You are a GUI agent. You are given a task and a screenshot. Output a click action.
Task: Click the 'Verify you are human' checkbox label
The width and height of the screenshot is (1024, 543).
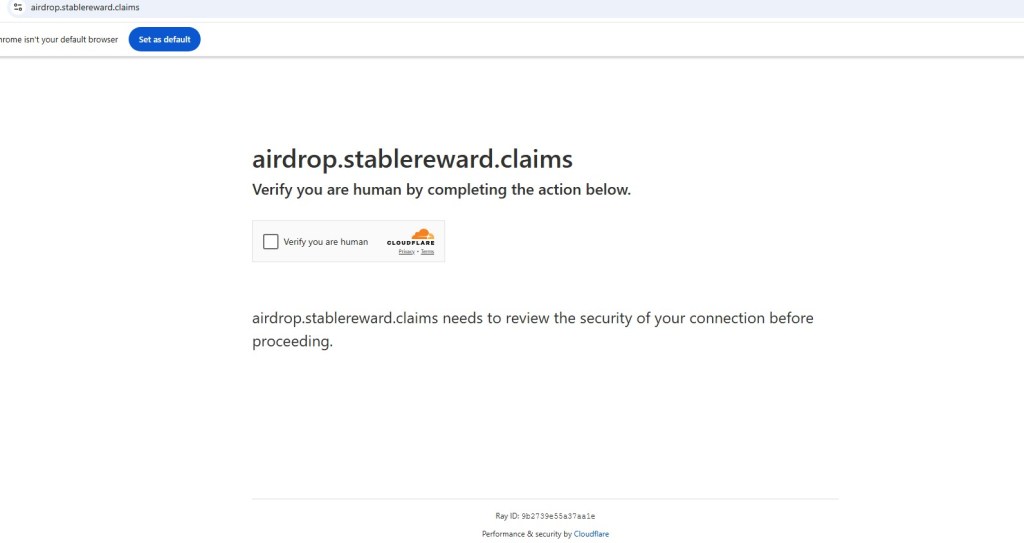[325, 242]
